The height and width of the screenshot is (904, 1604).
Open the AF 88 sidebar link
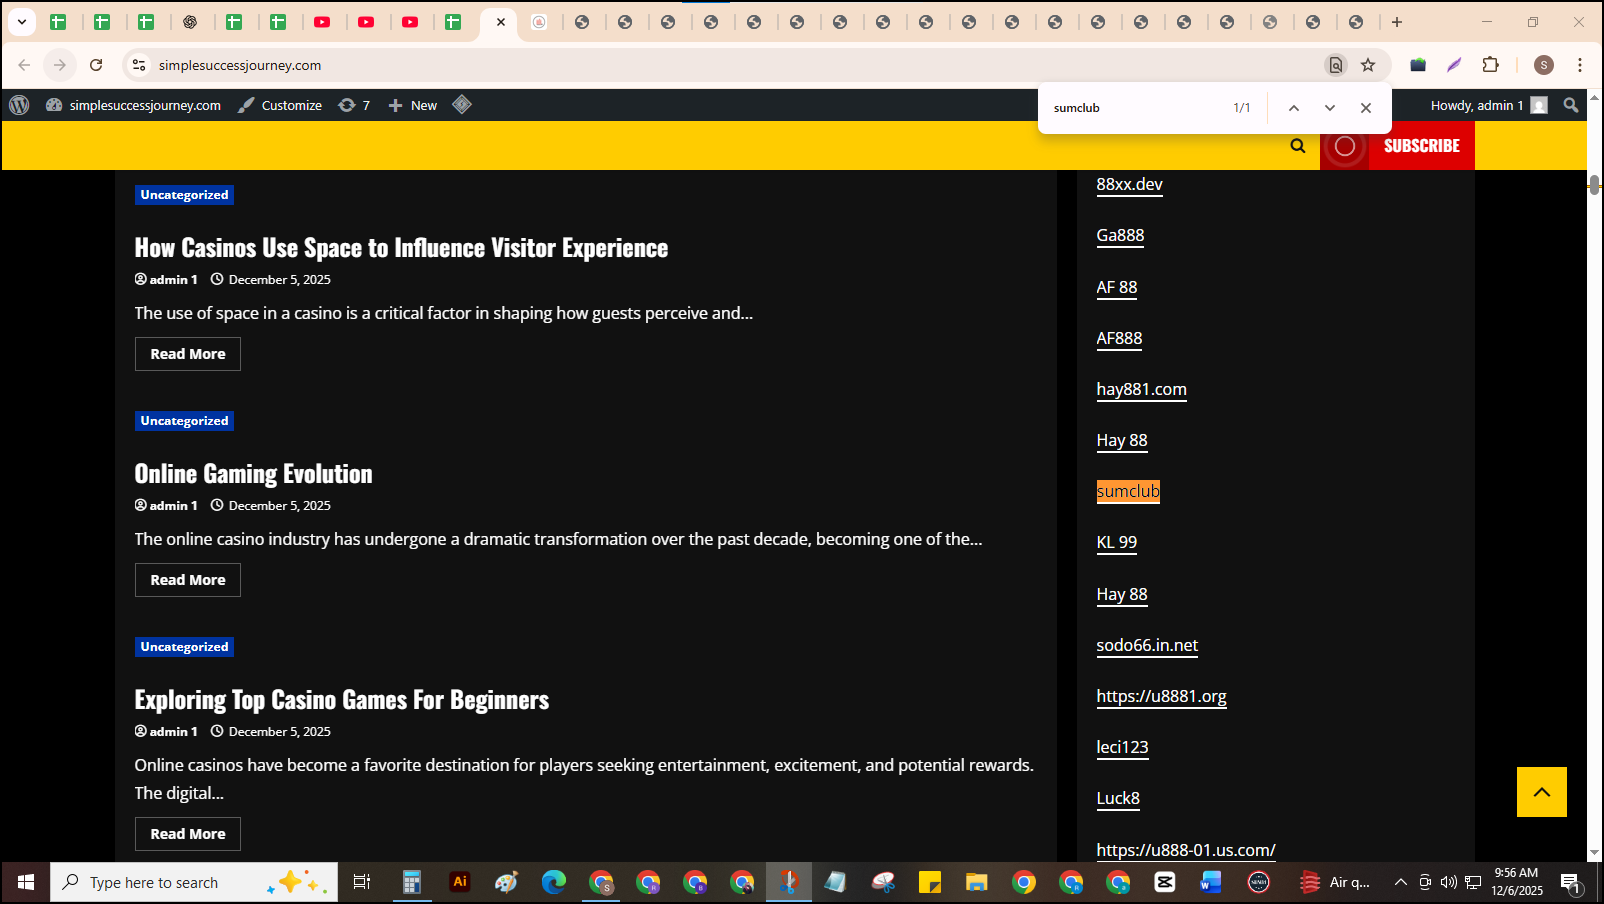click(1117, 287)
